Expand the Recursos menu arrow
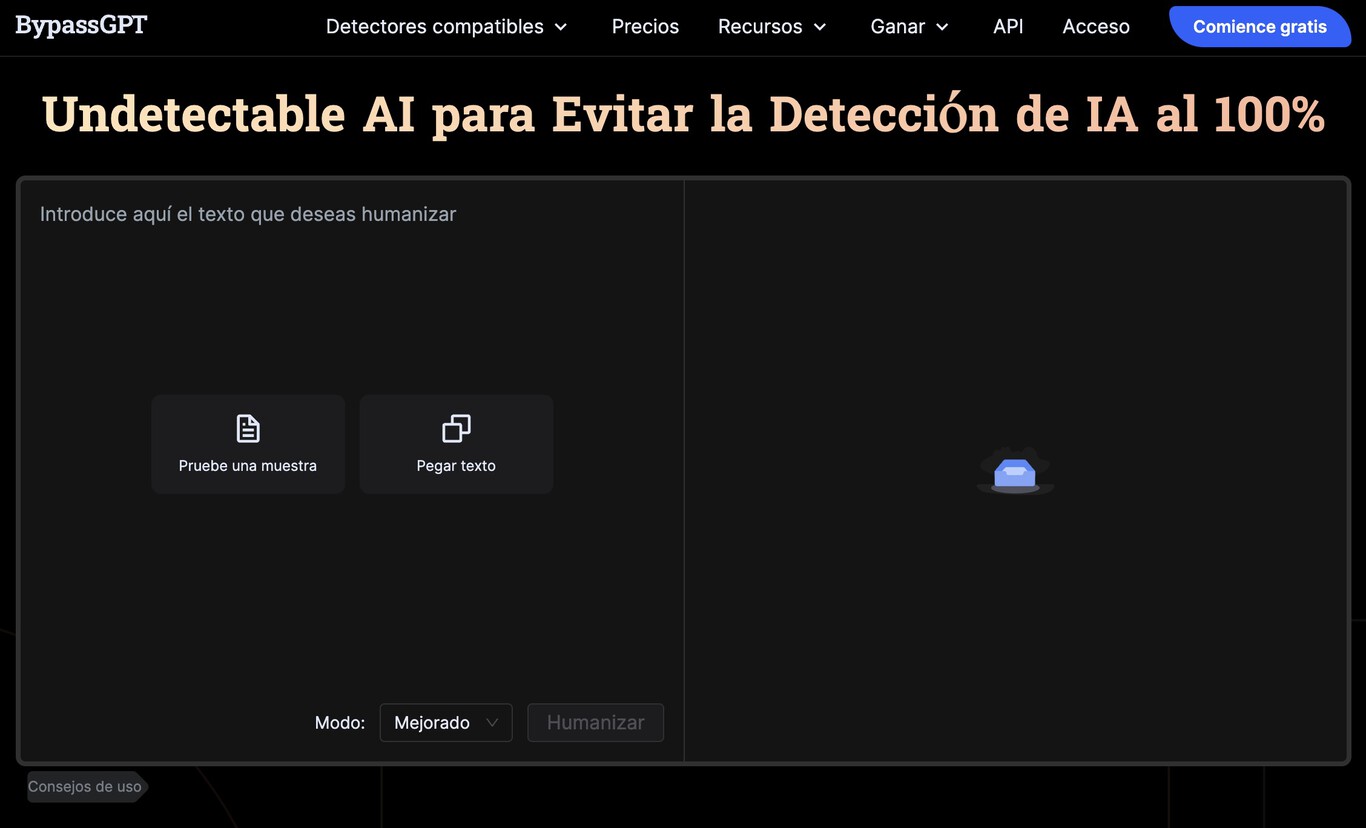This screenshot has height=828, width=1366. (x=820, y=27)
